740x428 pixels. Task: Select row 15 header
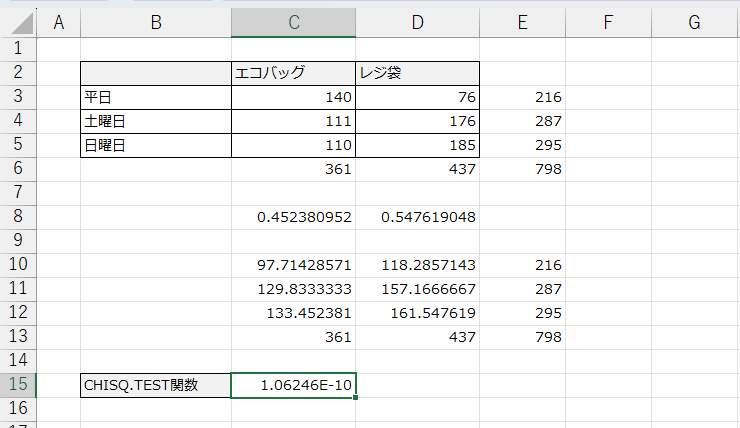coord(18,385)
